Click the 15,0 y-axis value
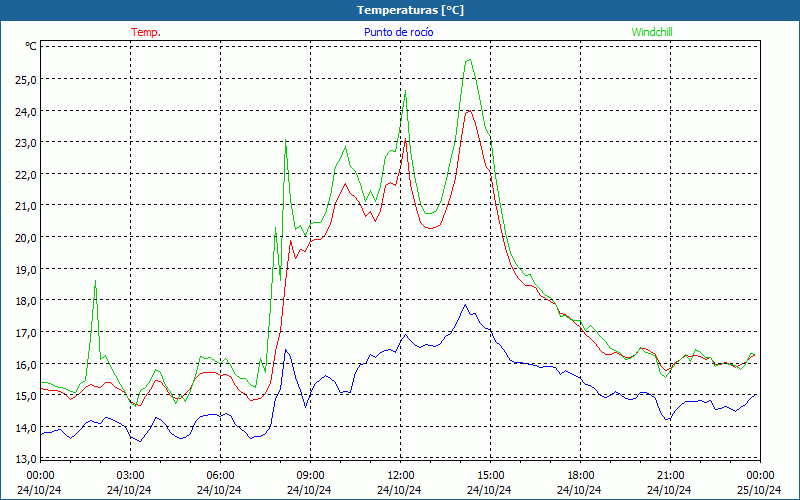The width and height of the screenshot is (800, 500). pyautogui.click(x=26, y=396)
